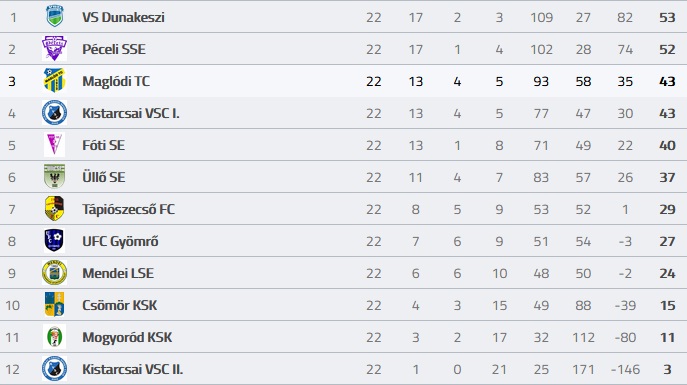Click the Kistarcsai VSC II. crest
687x385 pixels.
pos(54,368)
